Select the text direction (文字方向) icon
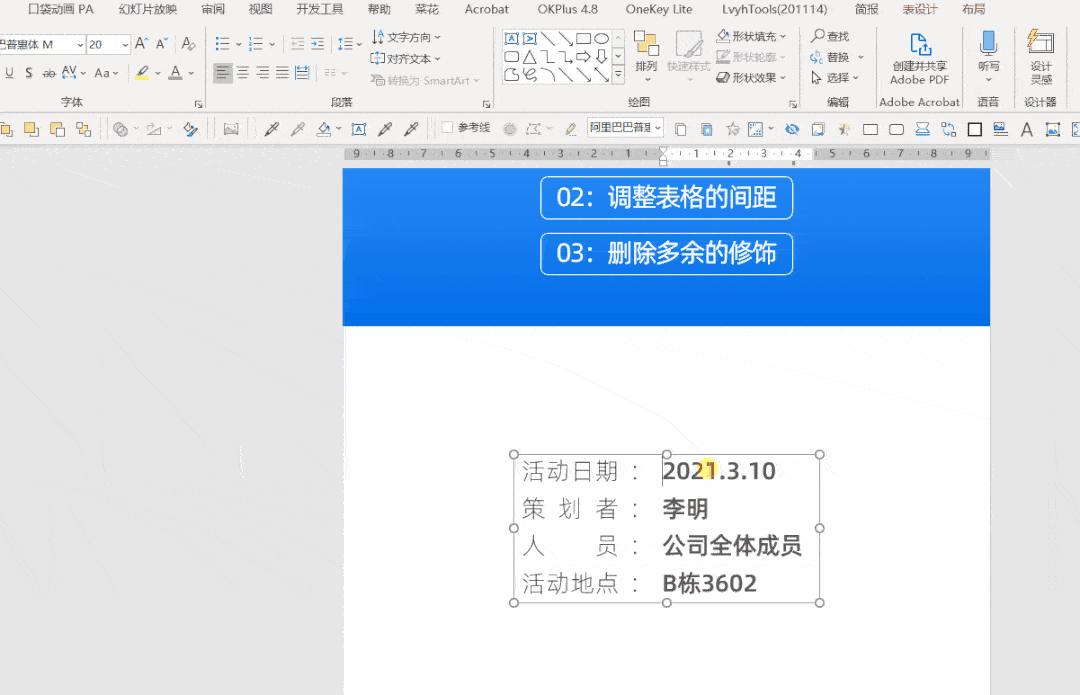The width and height of the screenshot is (1080, 695). click(403, 37)
